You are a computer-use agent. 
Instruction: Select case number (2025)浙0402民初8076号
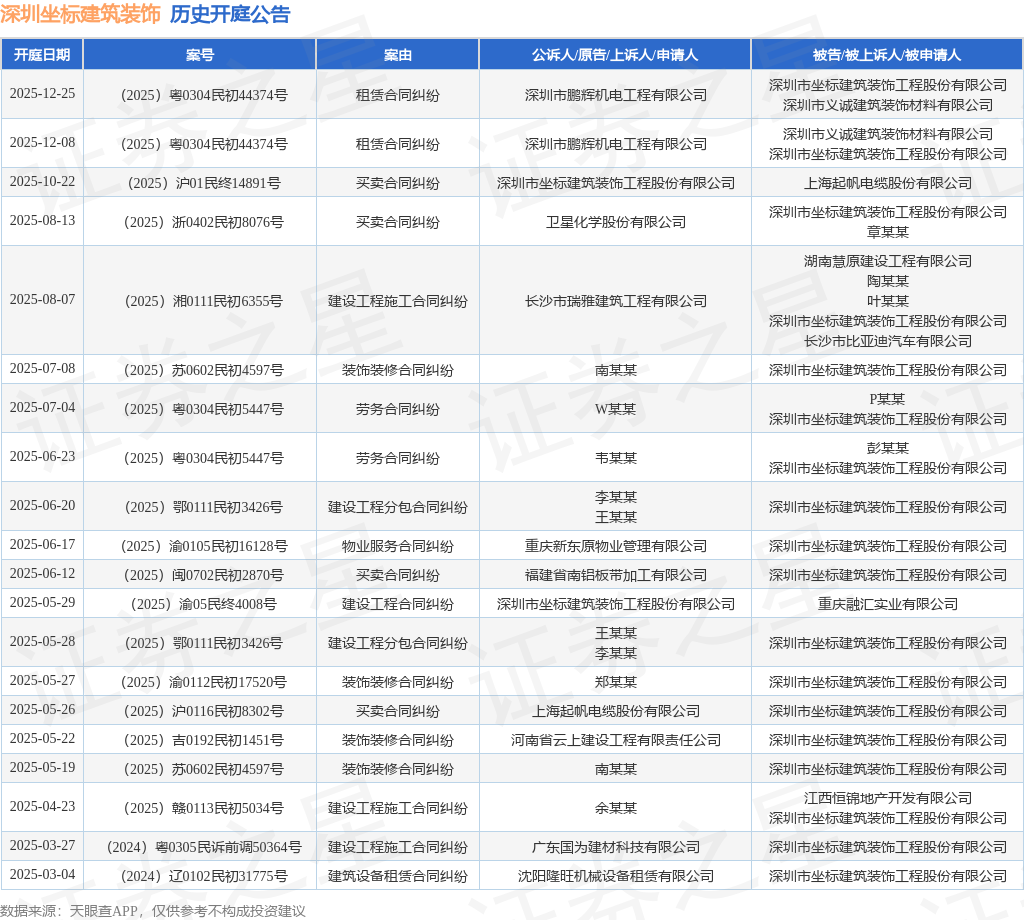(x=204, y=223)
